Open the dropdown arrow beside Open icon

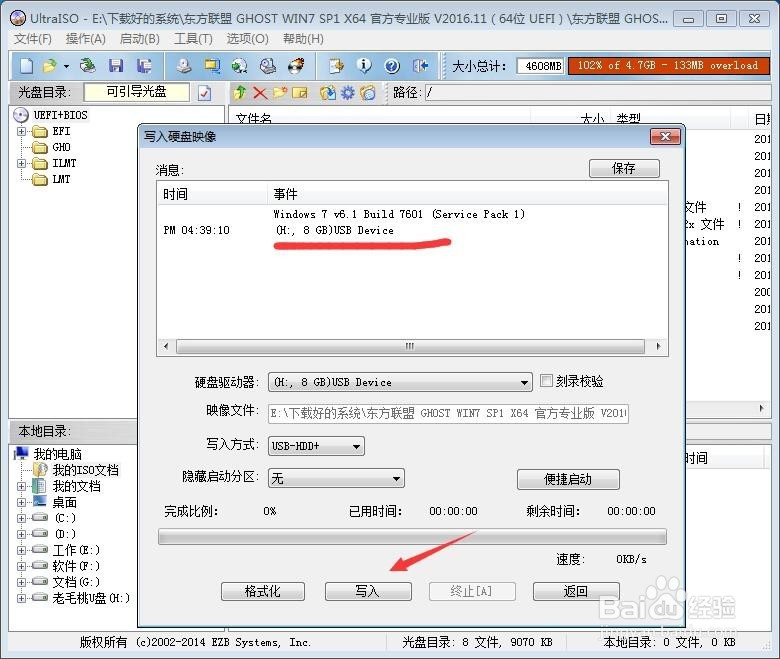pos(66,66)
